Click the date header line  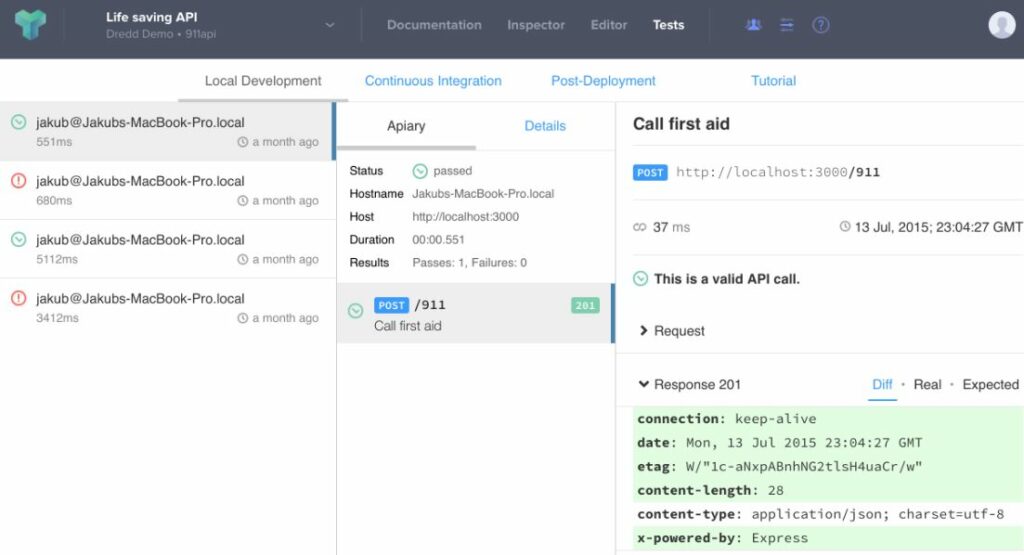pos(828,443)
